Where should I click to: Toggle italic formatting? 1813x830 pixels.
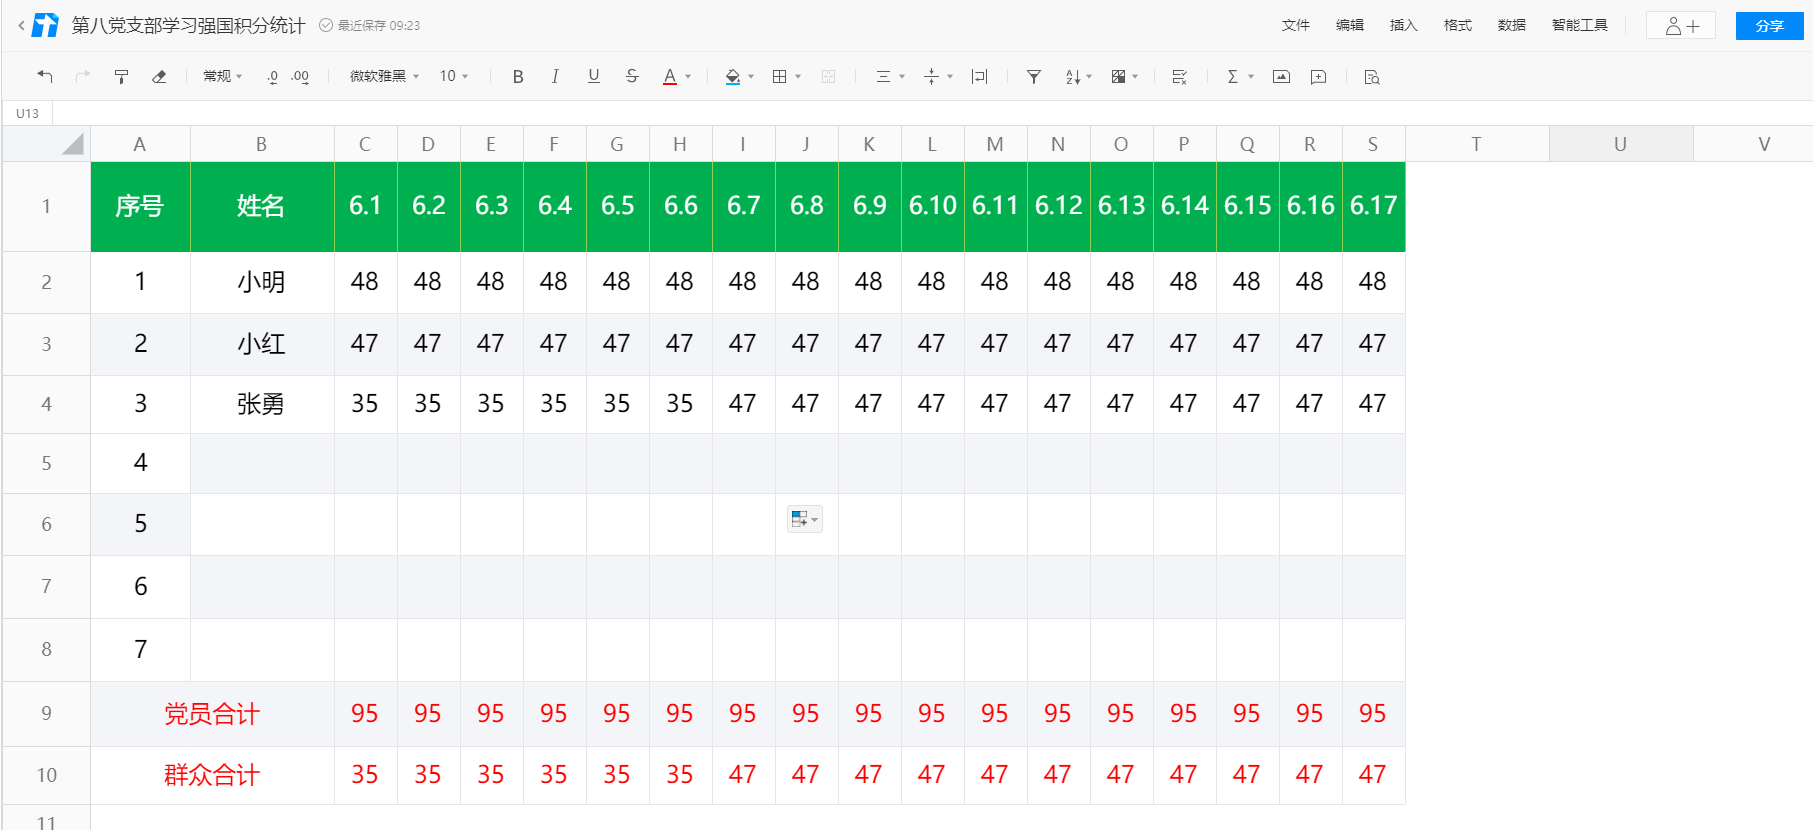point(555,76)
